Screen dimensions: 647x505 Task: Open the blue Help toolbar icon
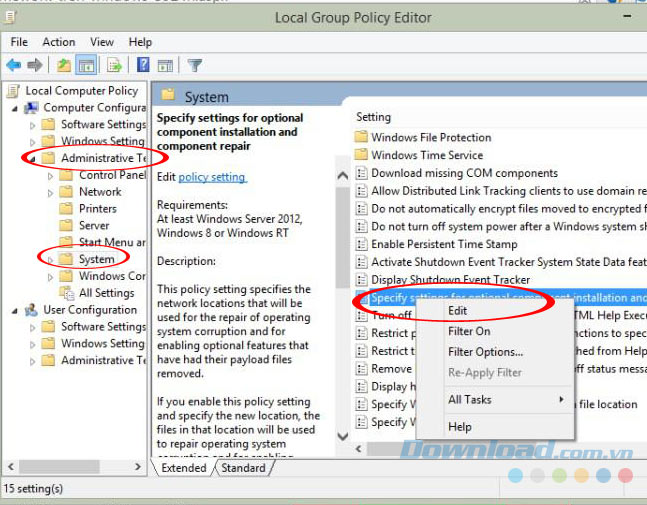[x=143, y=65]
